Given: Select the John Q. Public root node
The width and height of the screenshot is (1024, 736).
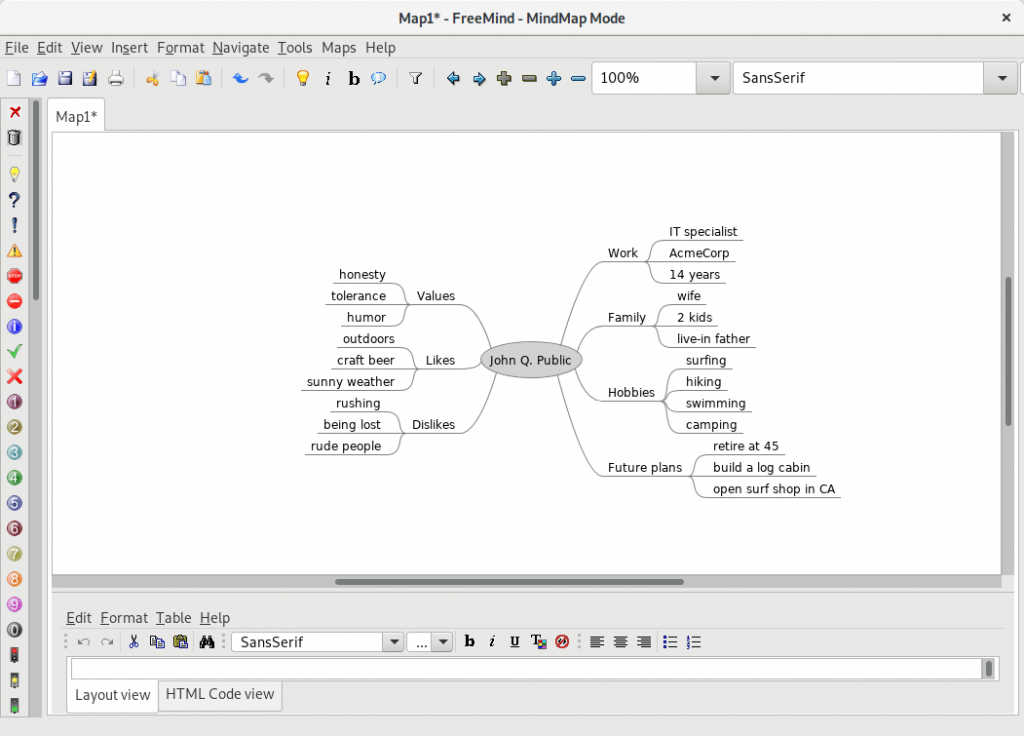Looking at the screenshot, I should coord(531,361).
